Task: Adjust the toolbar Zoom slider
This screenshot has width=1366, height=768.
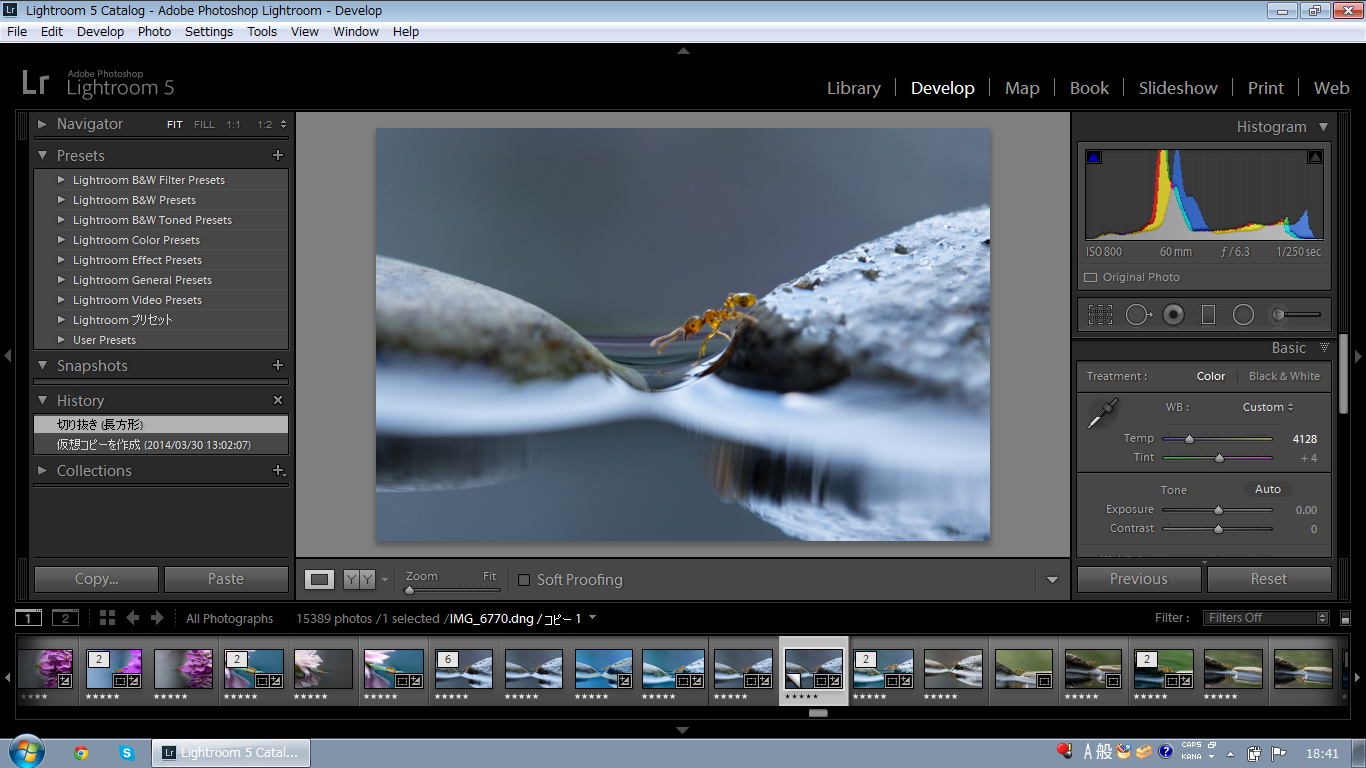Action: coord(409,590)
